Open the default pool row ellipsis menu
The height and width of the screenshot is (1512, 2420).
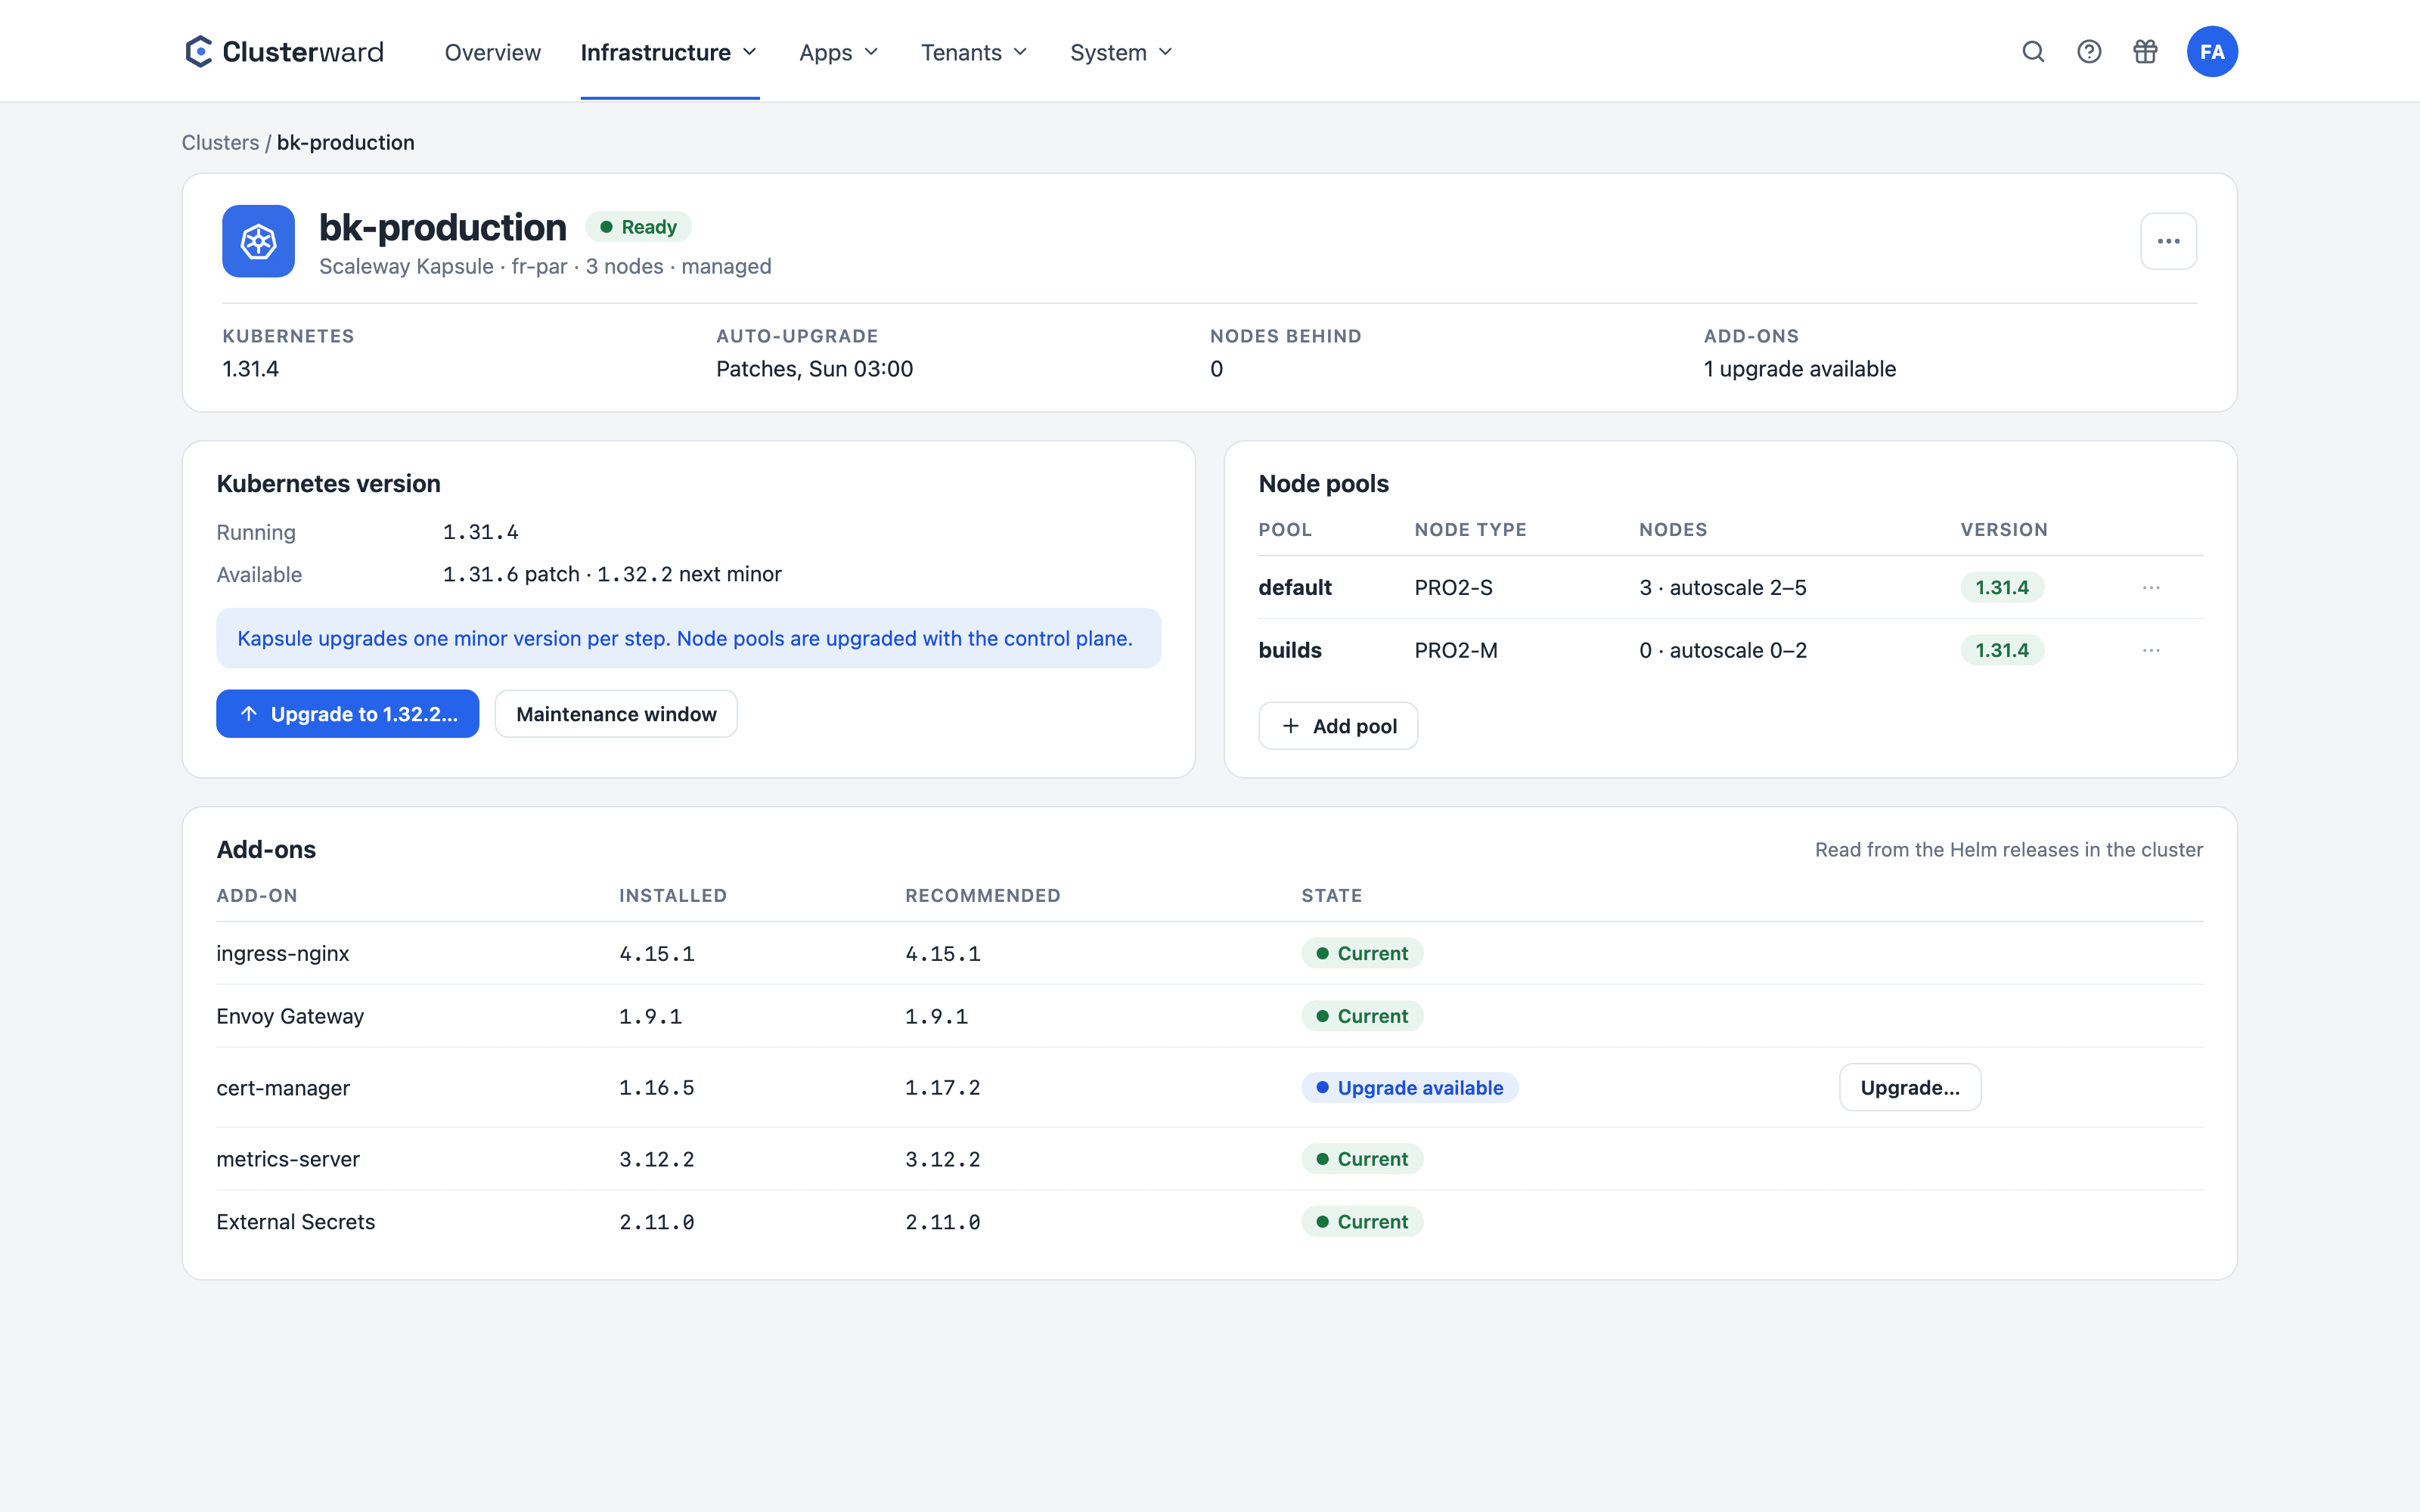[x=2151, y=588]
